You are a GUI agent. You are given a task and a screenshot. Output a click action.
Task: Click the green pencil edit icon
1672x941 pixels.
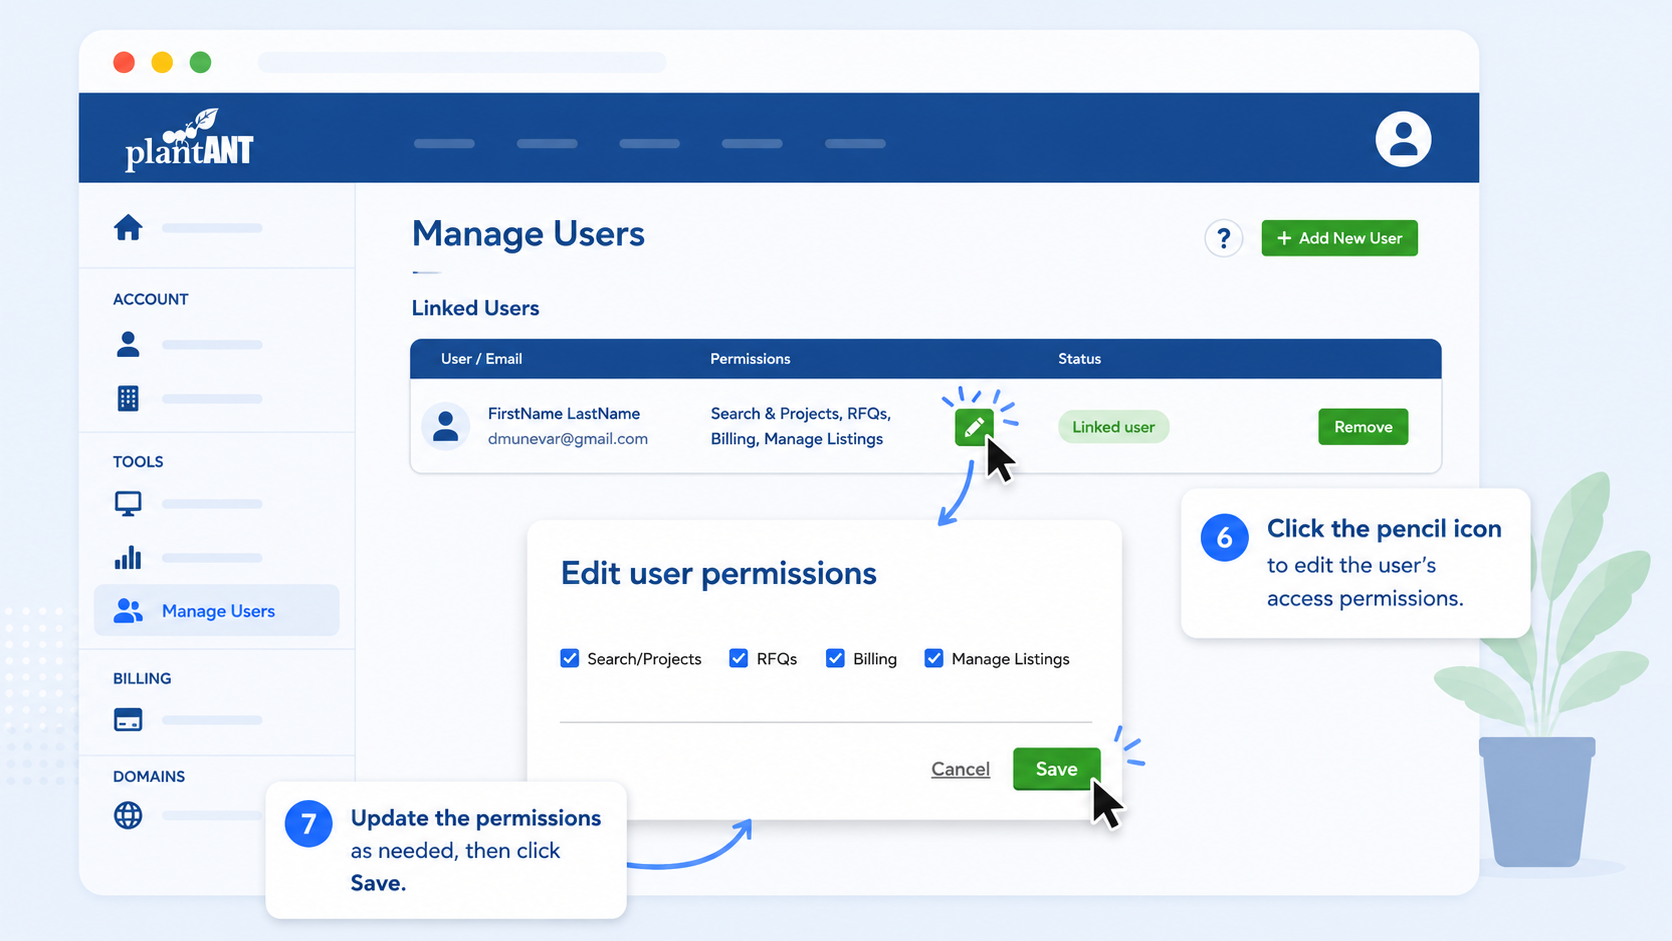[x=974, y=427]
